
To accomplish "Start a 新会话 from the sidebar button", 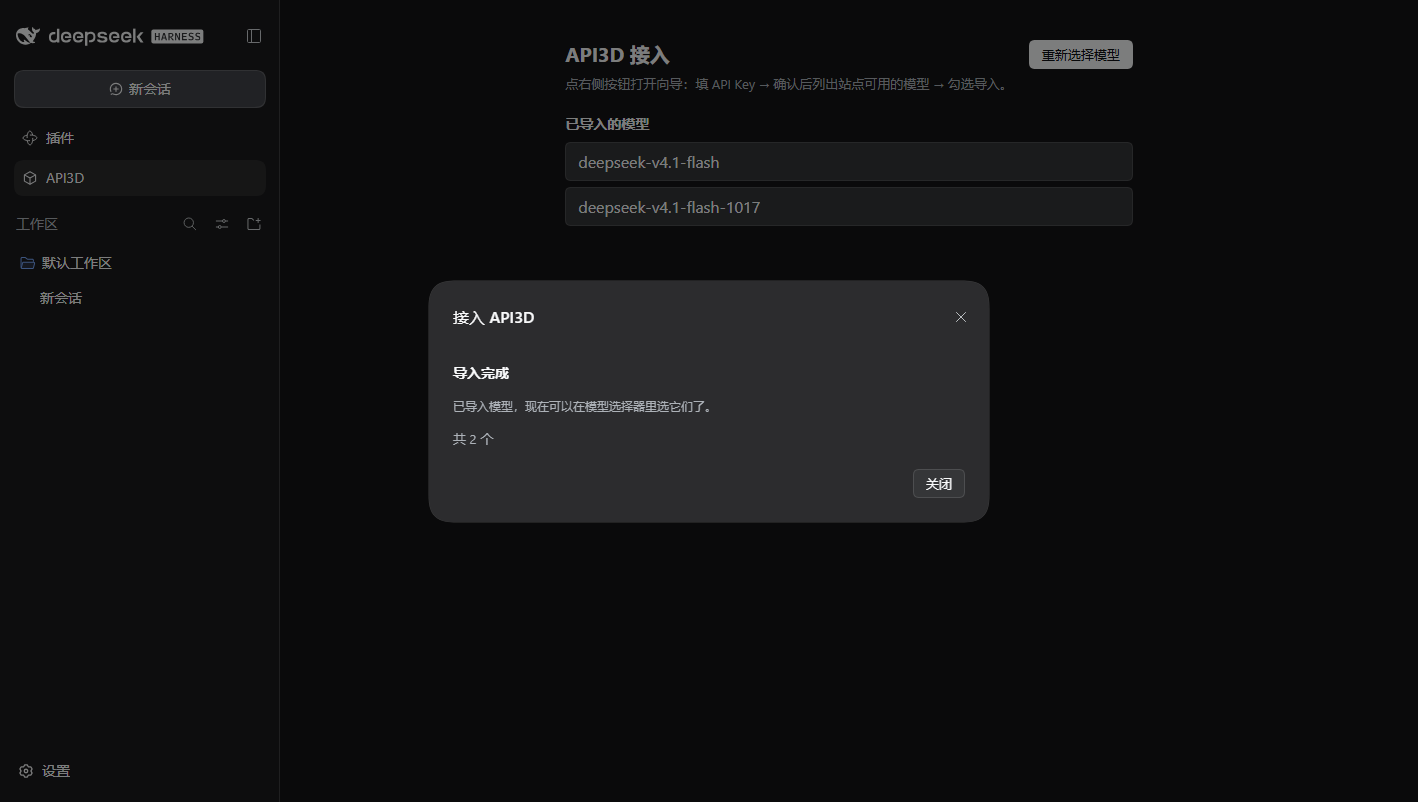I will (140, 89).
